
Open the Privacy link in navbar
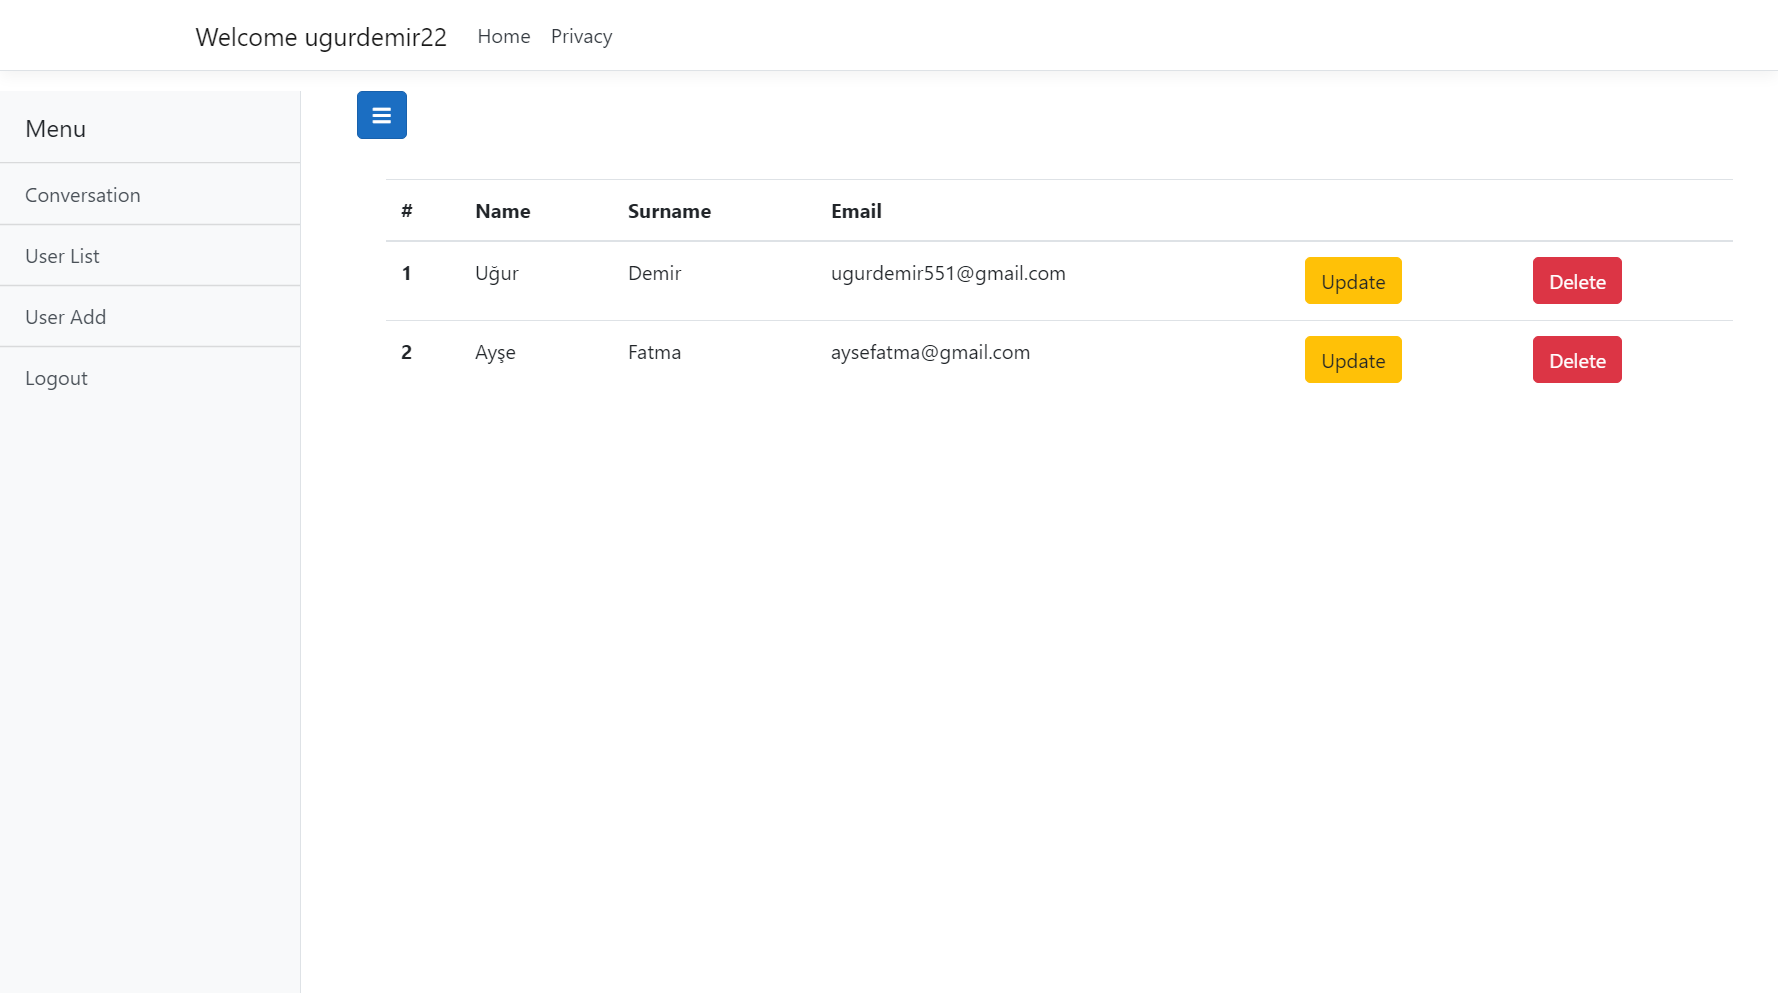pyautogui.click(x=581, y=36)
